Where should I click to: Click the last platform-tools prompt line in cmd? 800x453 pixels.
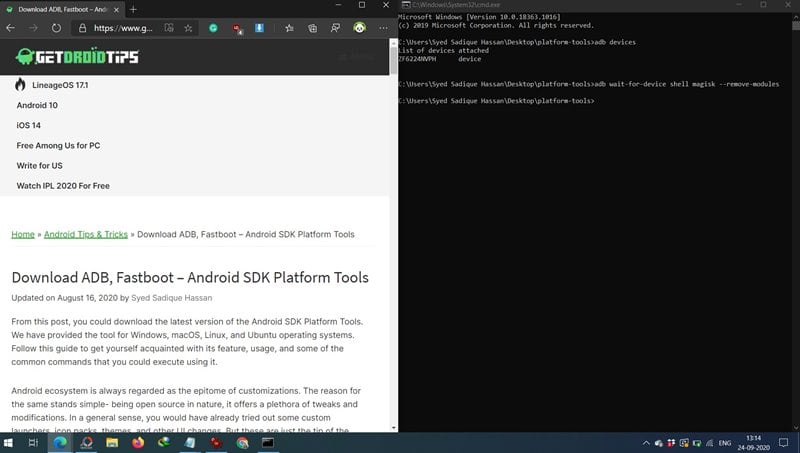(x=496, y=101)
